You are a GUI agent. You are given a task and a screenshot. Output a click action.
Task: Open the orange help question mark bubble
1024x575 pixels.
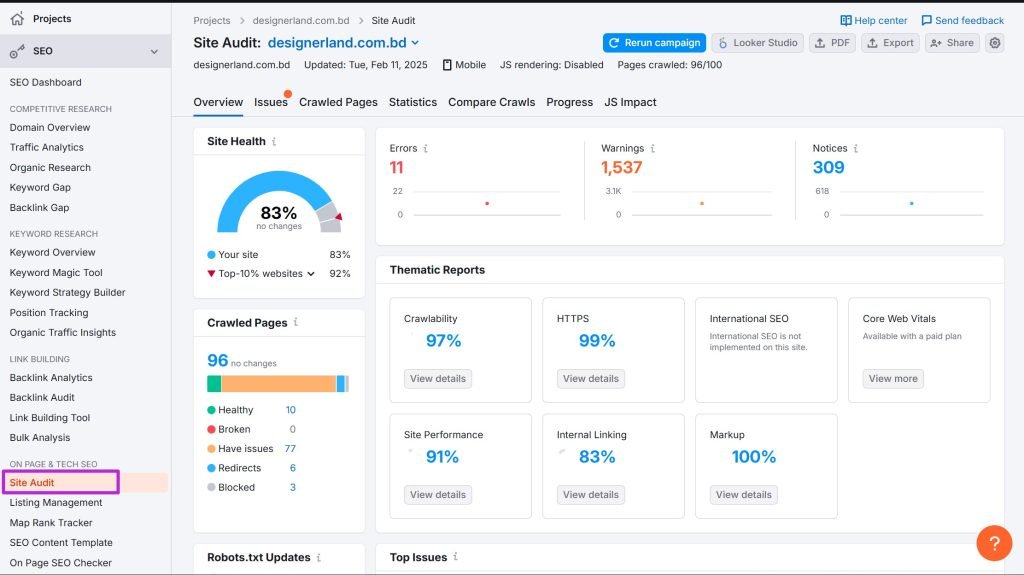coord(994,543)
